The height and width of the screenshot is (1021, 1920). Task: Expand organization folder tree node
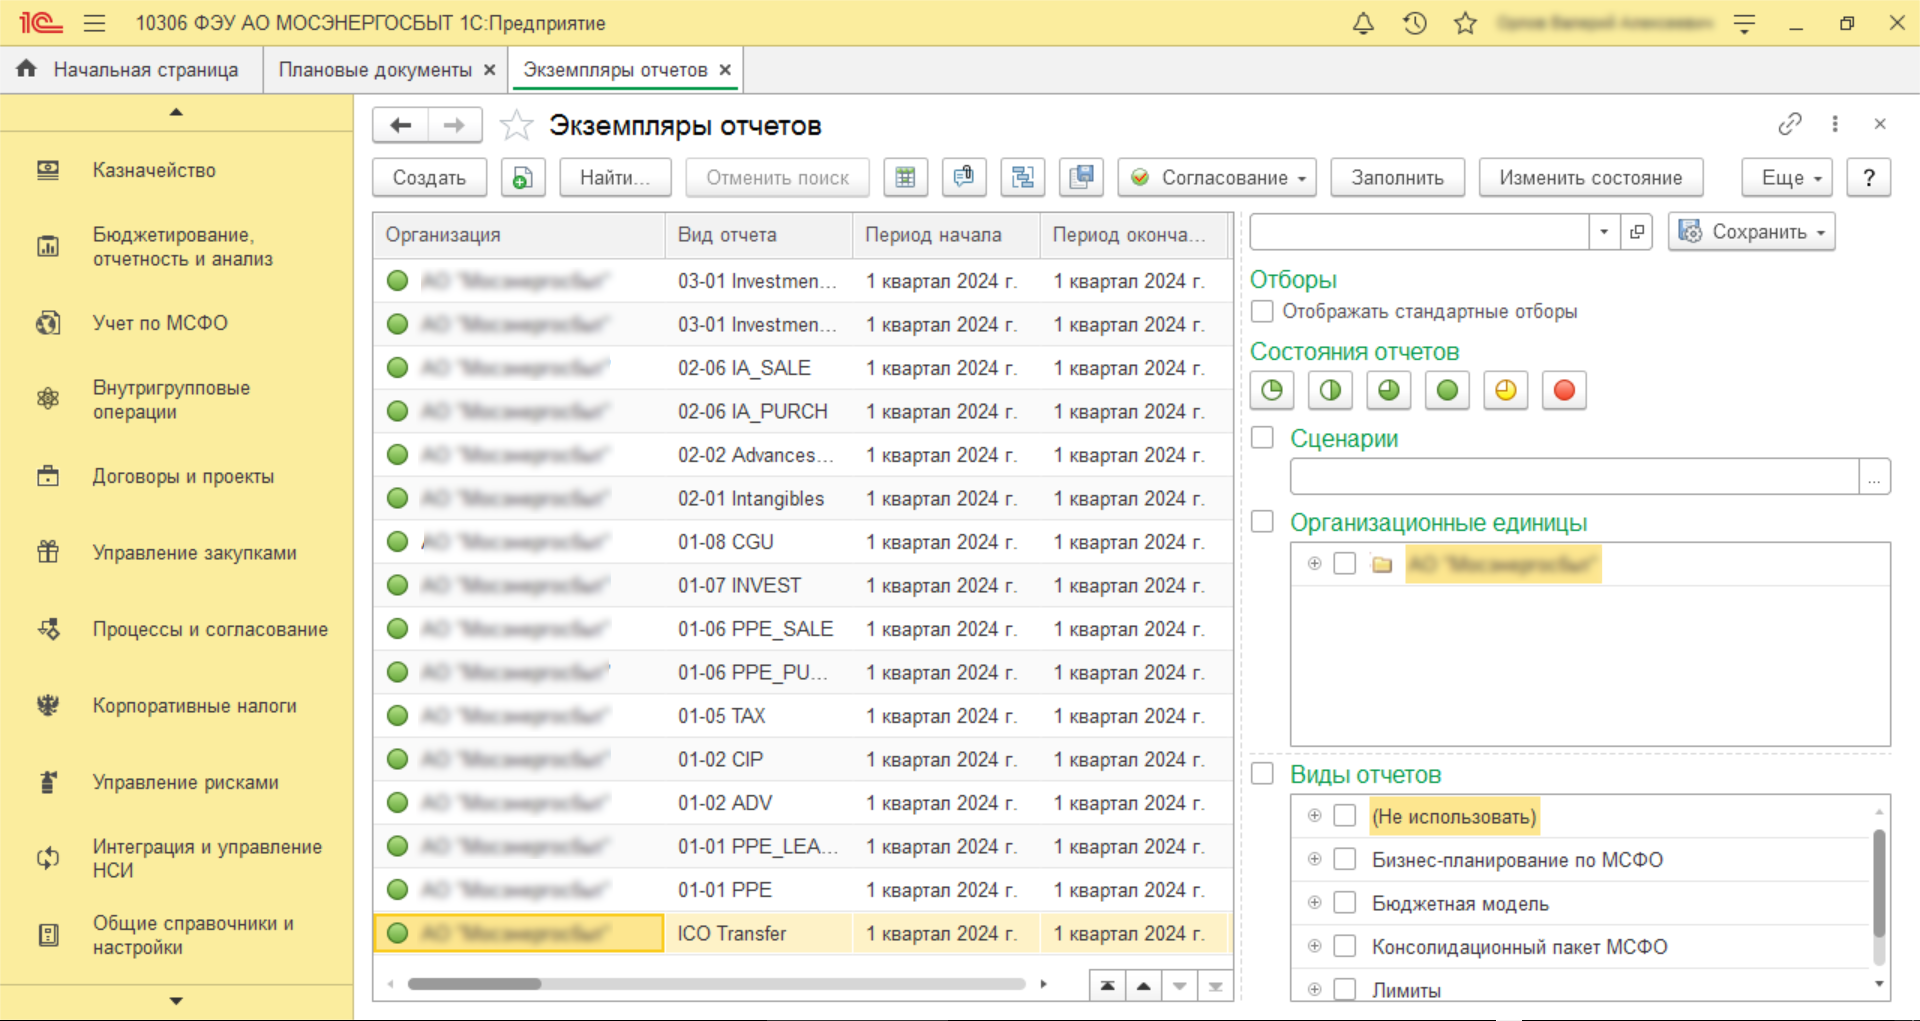pyautogui.click(x=1314, y=564)
